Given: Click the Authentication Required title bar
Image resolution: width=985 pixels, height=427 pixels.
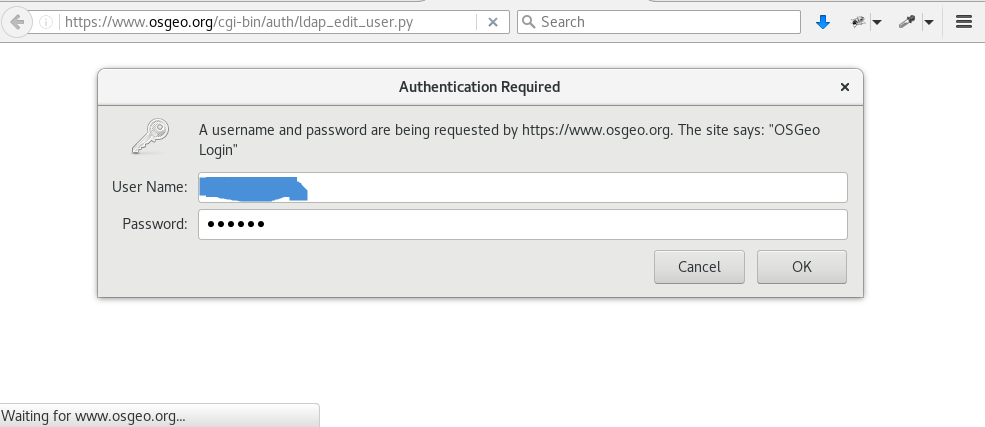Looking at the screenshot, I should (x=479, y=87).
